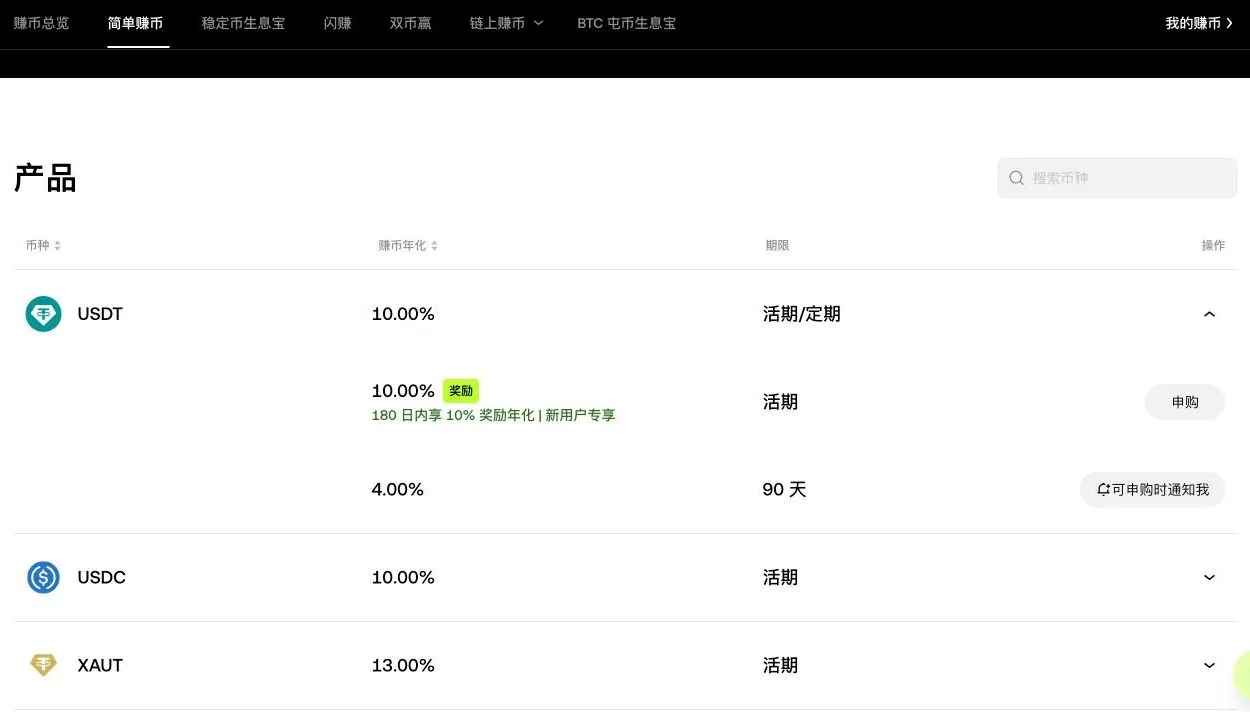
Task: Open the 赚币总览 tab
Action: (41, 23)
